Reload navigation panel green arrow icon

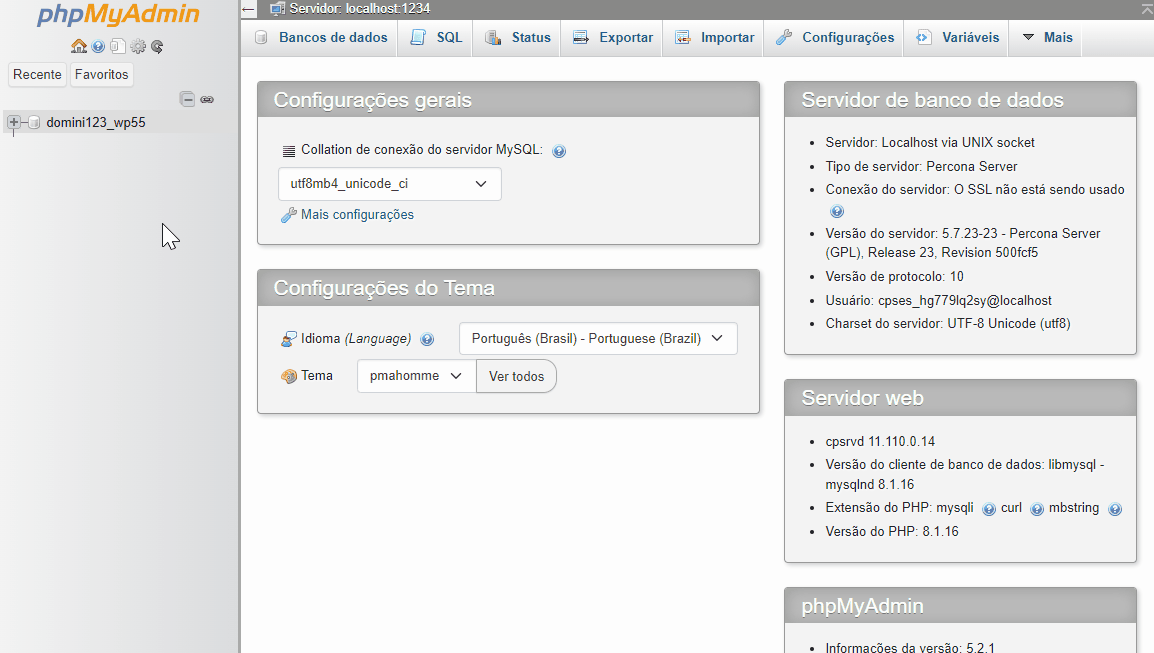coord(157,46)
